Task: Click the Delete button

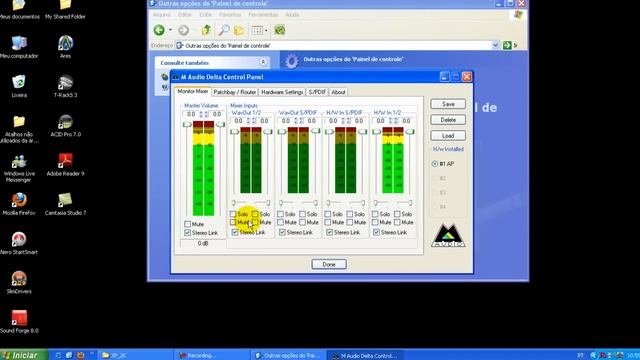Action: coord(448,120)
